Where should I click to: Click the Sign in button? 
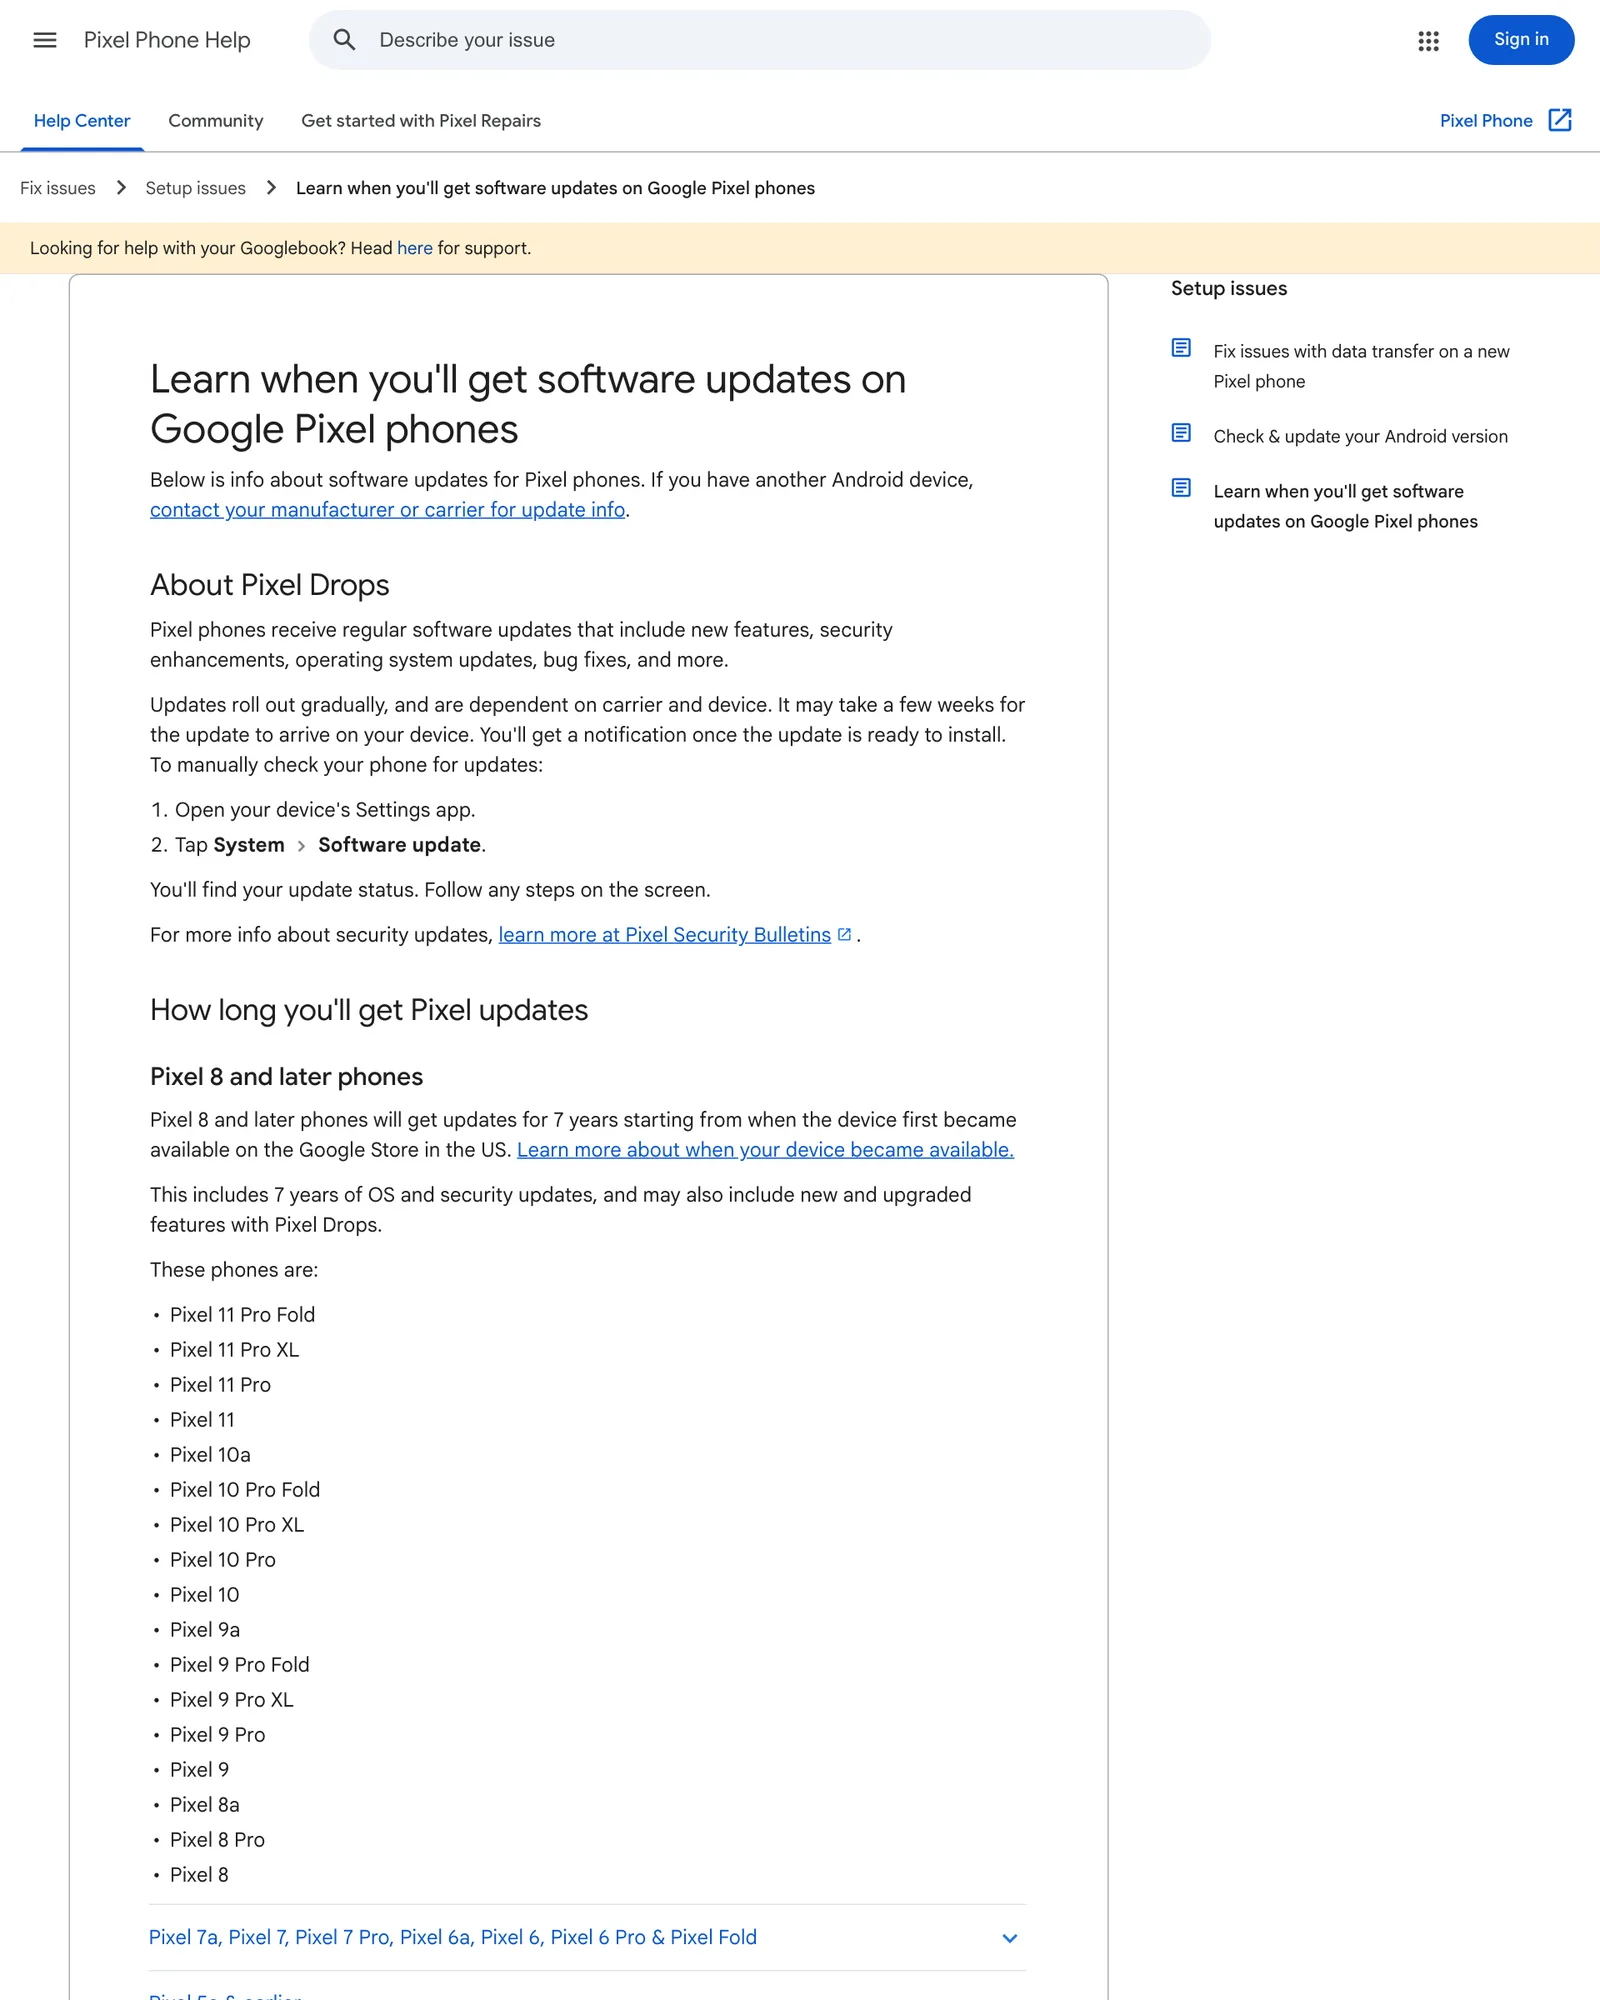pos(1521,40)
